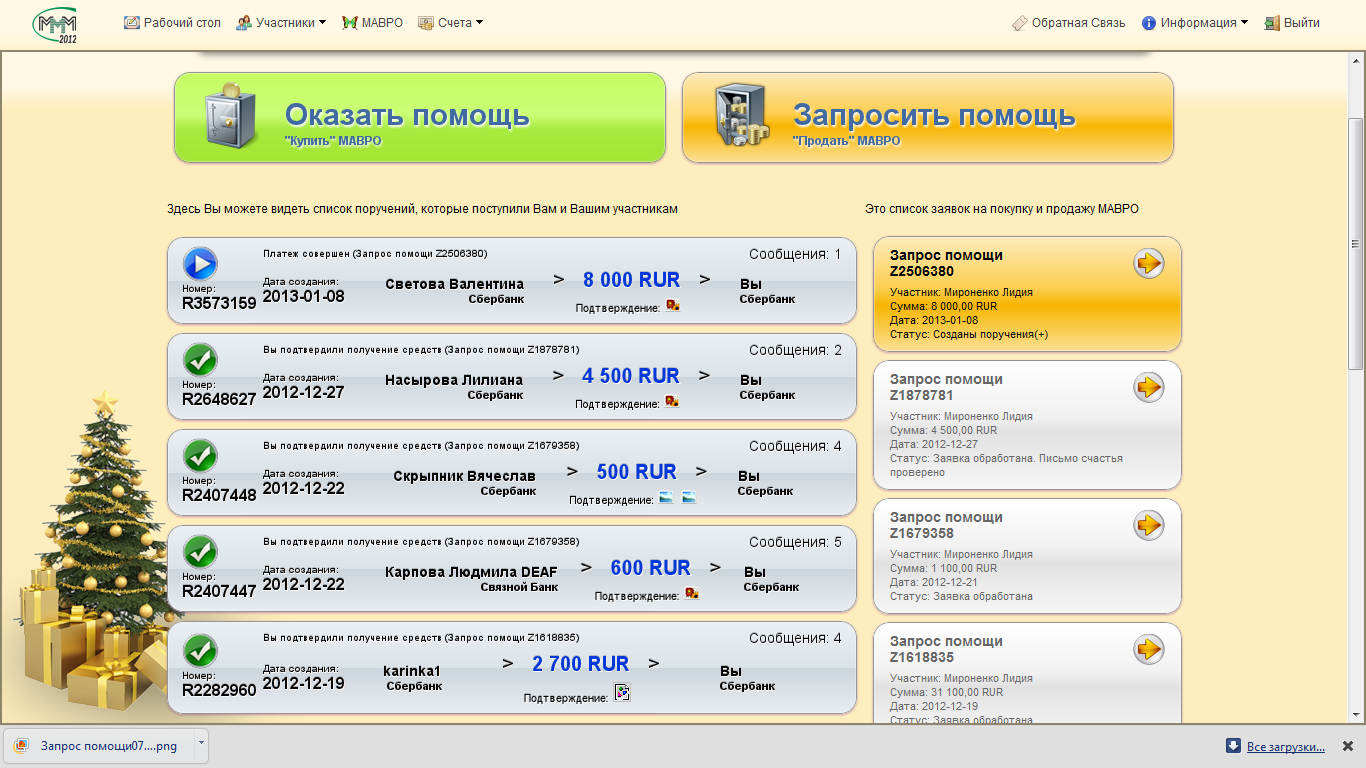Open Сообщения: 4 for order R2282960
Image resolution: width=1366 pixels, height=768 pixels.
tap(795, 638)
